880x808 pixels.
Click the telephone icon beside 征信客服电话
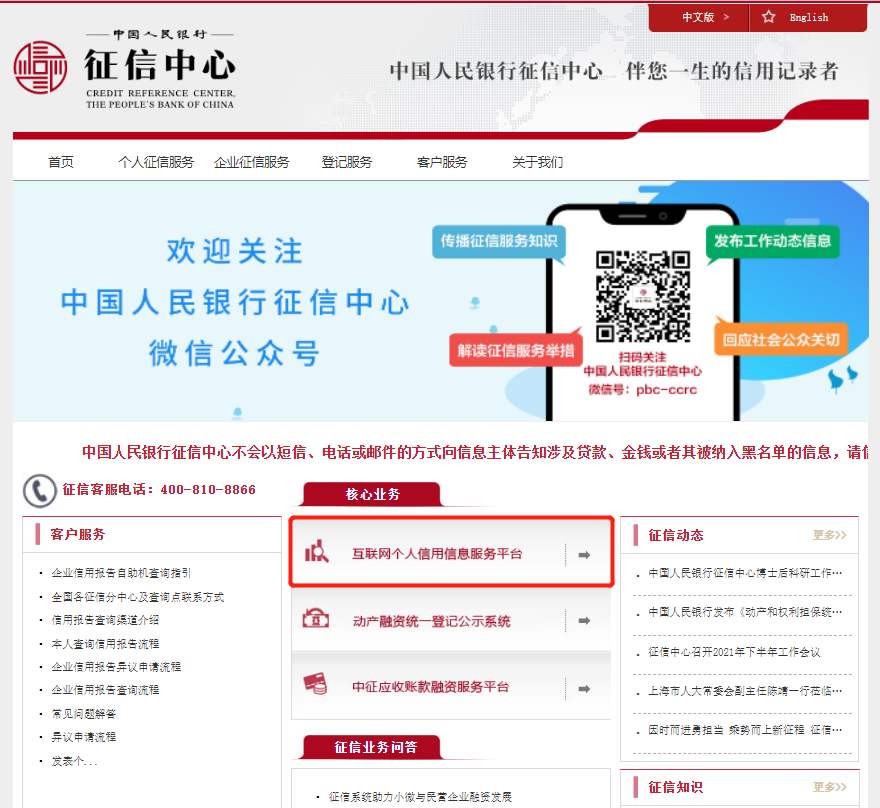[x=39, y=491]
